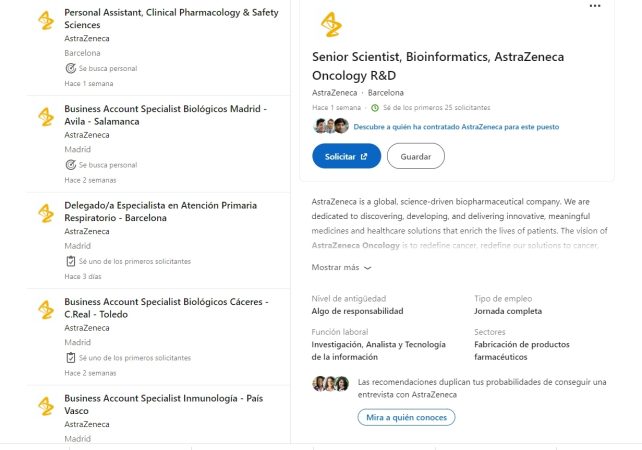Click hiring team profile photos near Descubre
642x450 pixels.
tap(330, 126)
